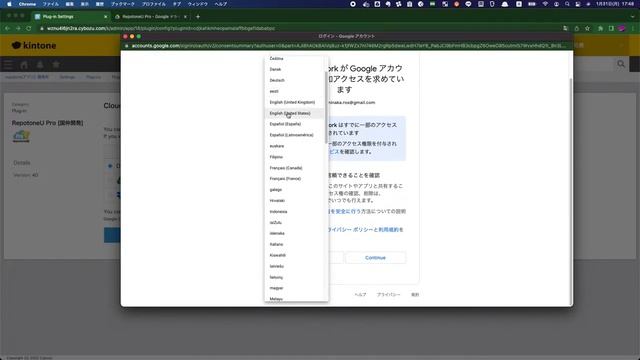Open the Chrome tab search chevron

pos(633,17)
